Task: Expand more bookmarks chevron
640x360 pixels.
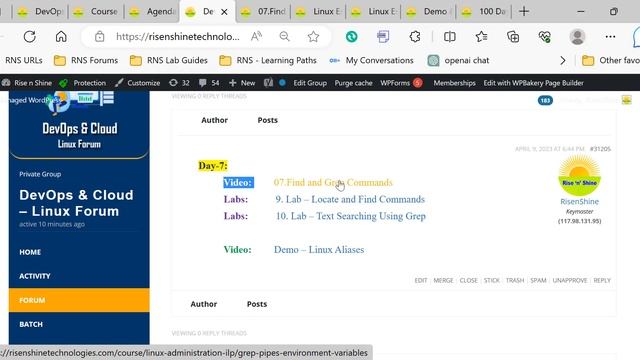Action: point(563,60)
